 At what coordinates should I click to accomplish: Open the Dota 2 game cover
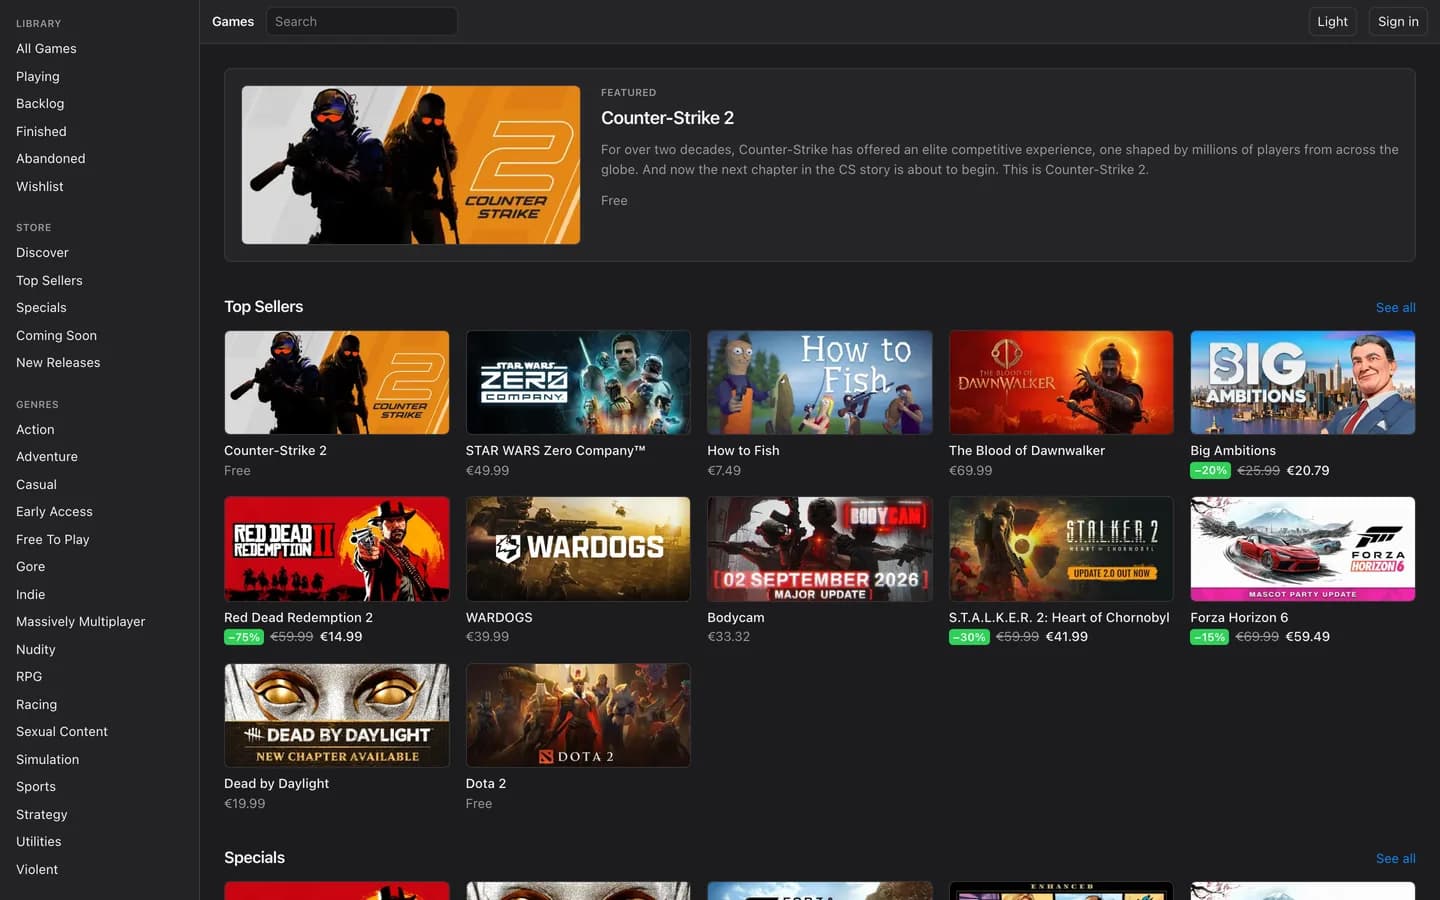click(x=578, y=715)
